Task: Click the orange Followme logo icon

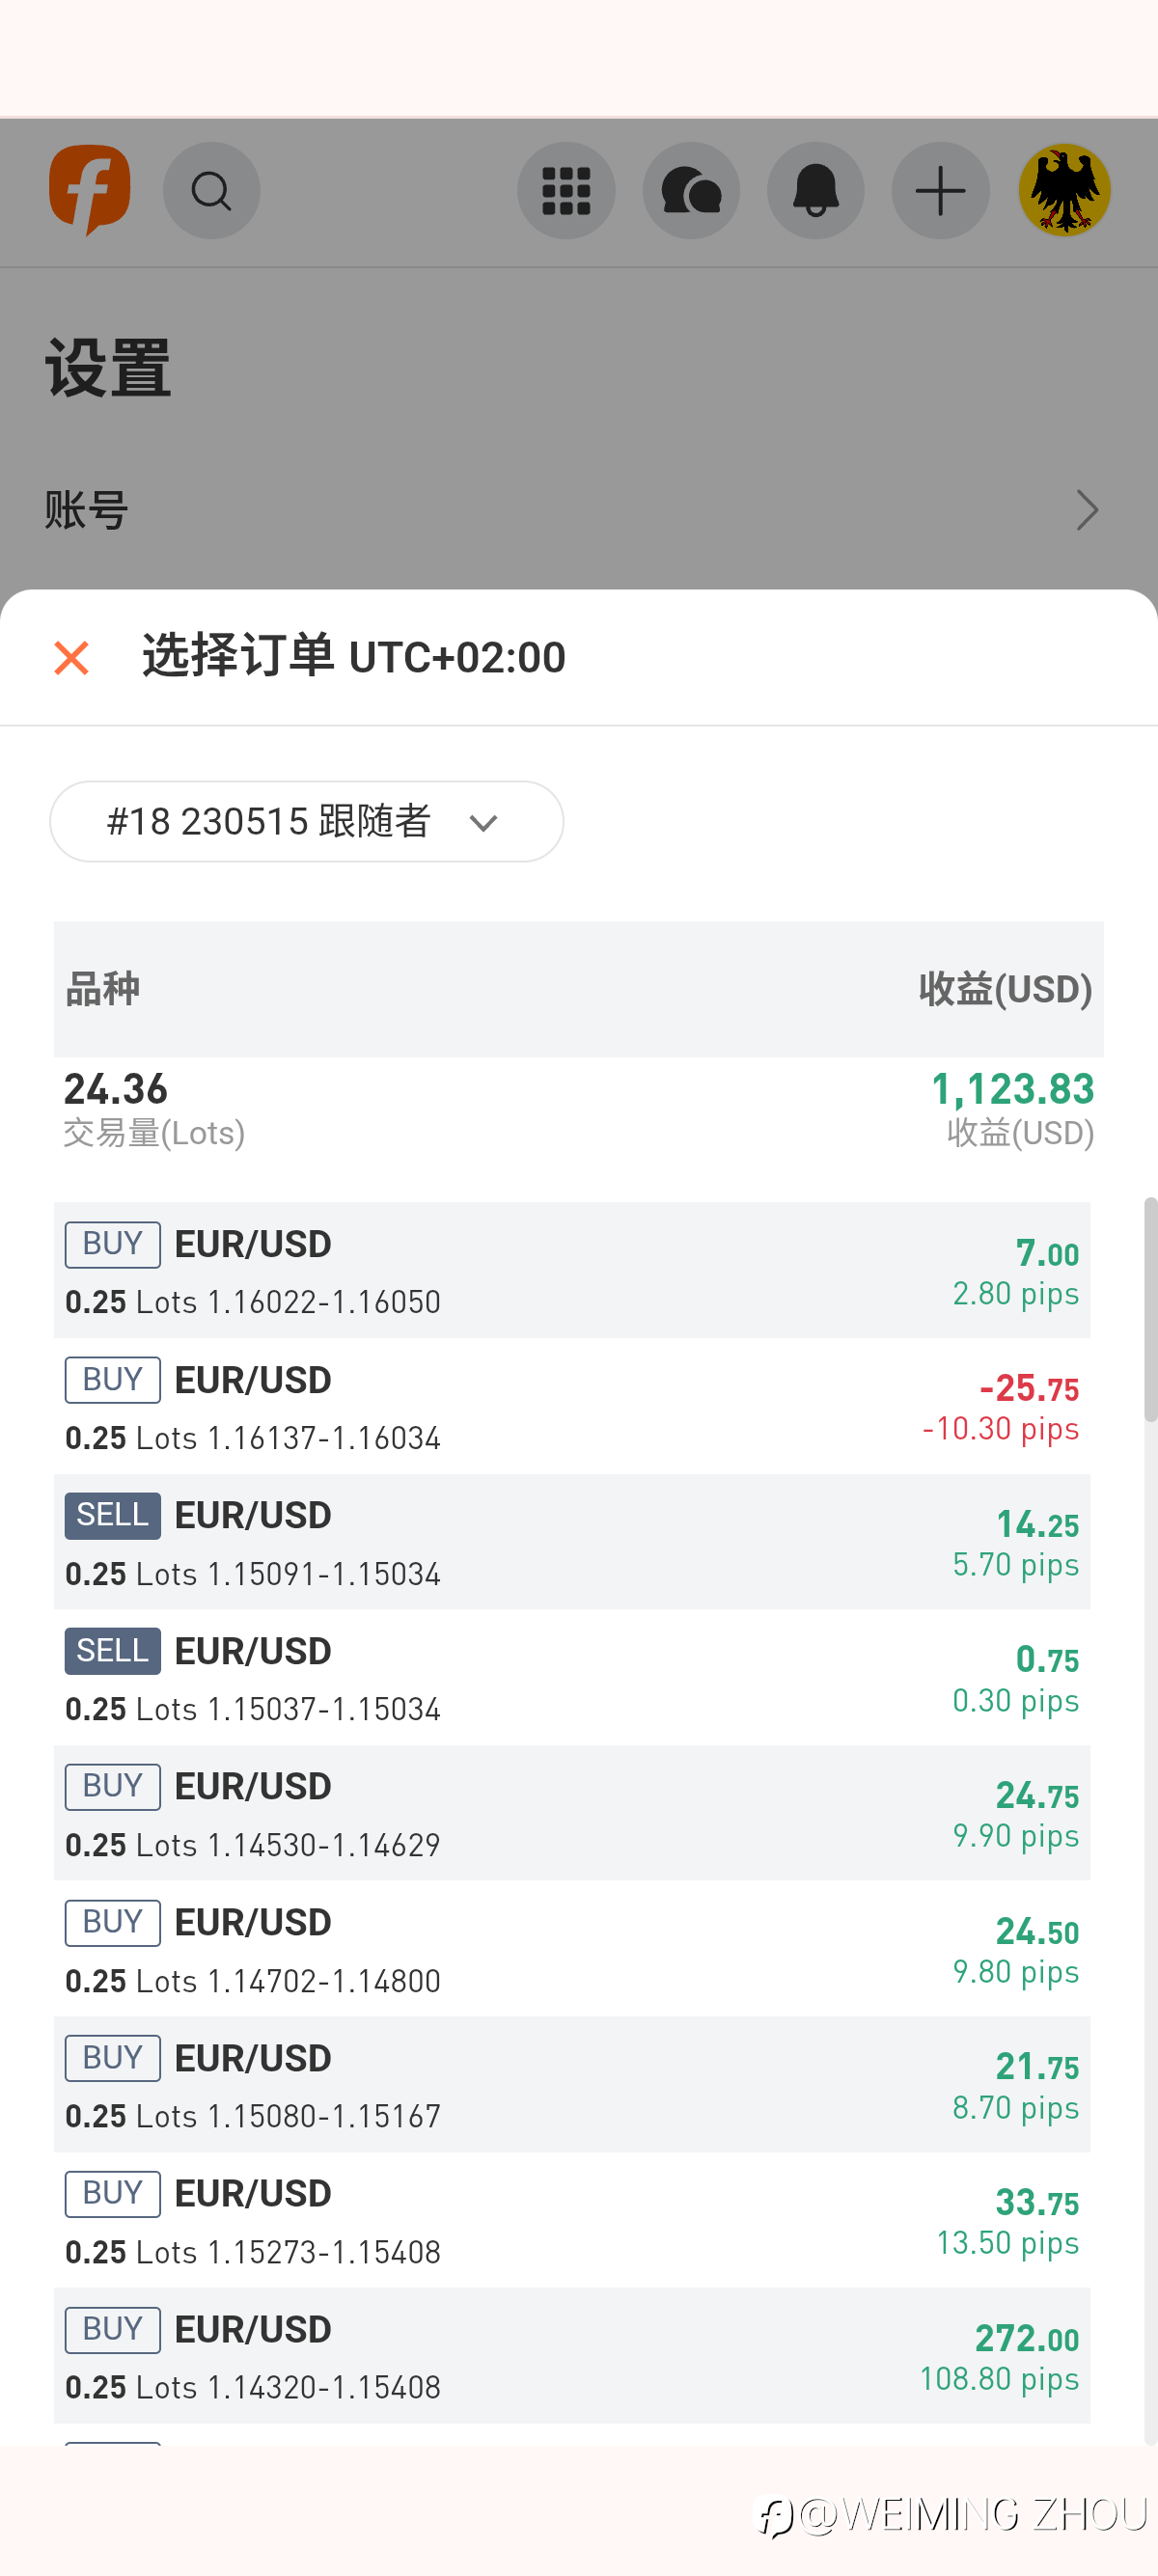Action: click(x=90, y=190)
